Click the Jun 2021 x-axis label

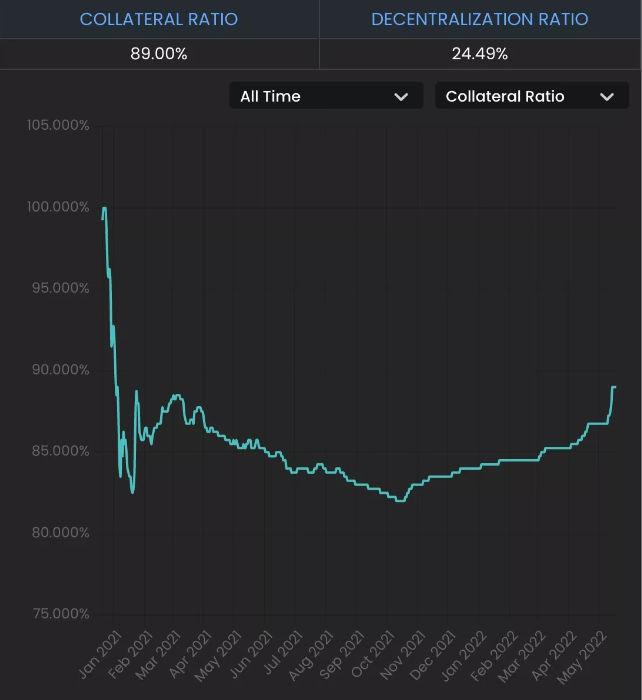[251, 654]
